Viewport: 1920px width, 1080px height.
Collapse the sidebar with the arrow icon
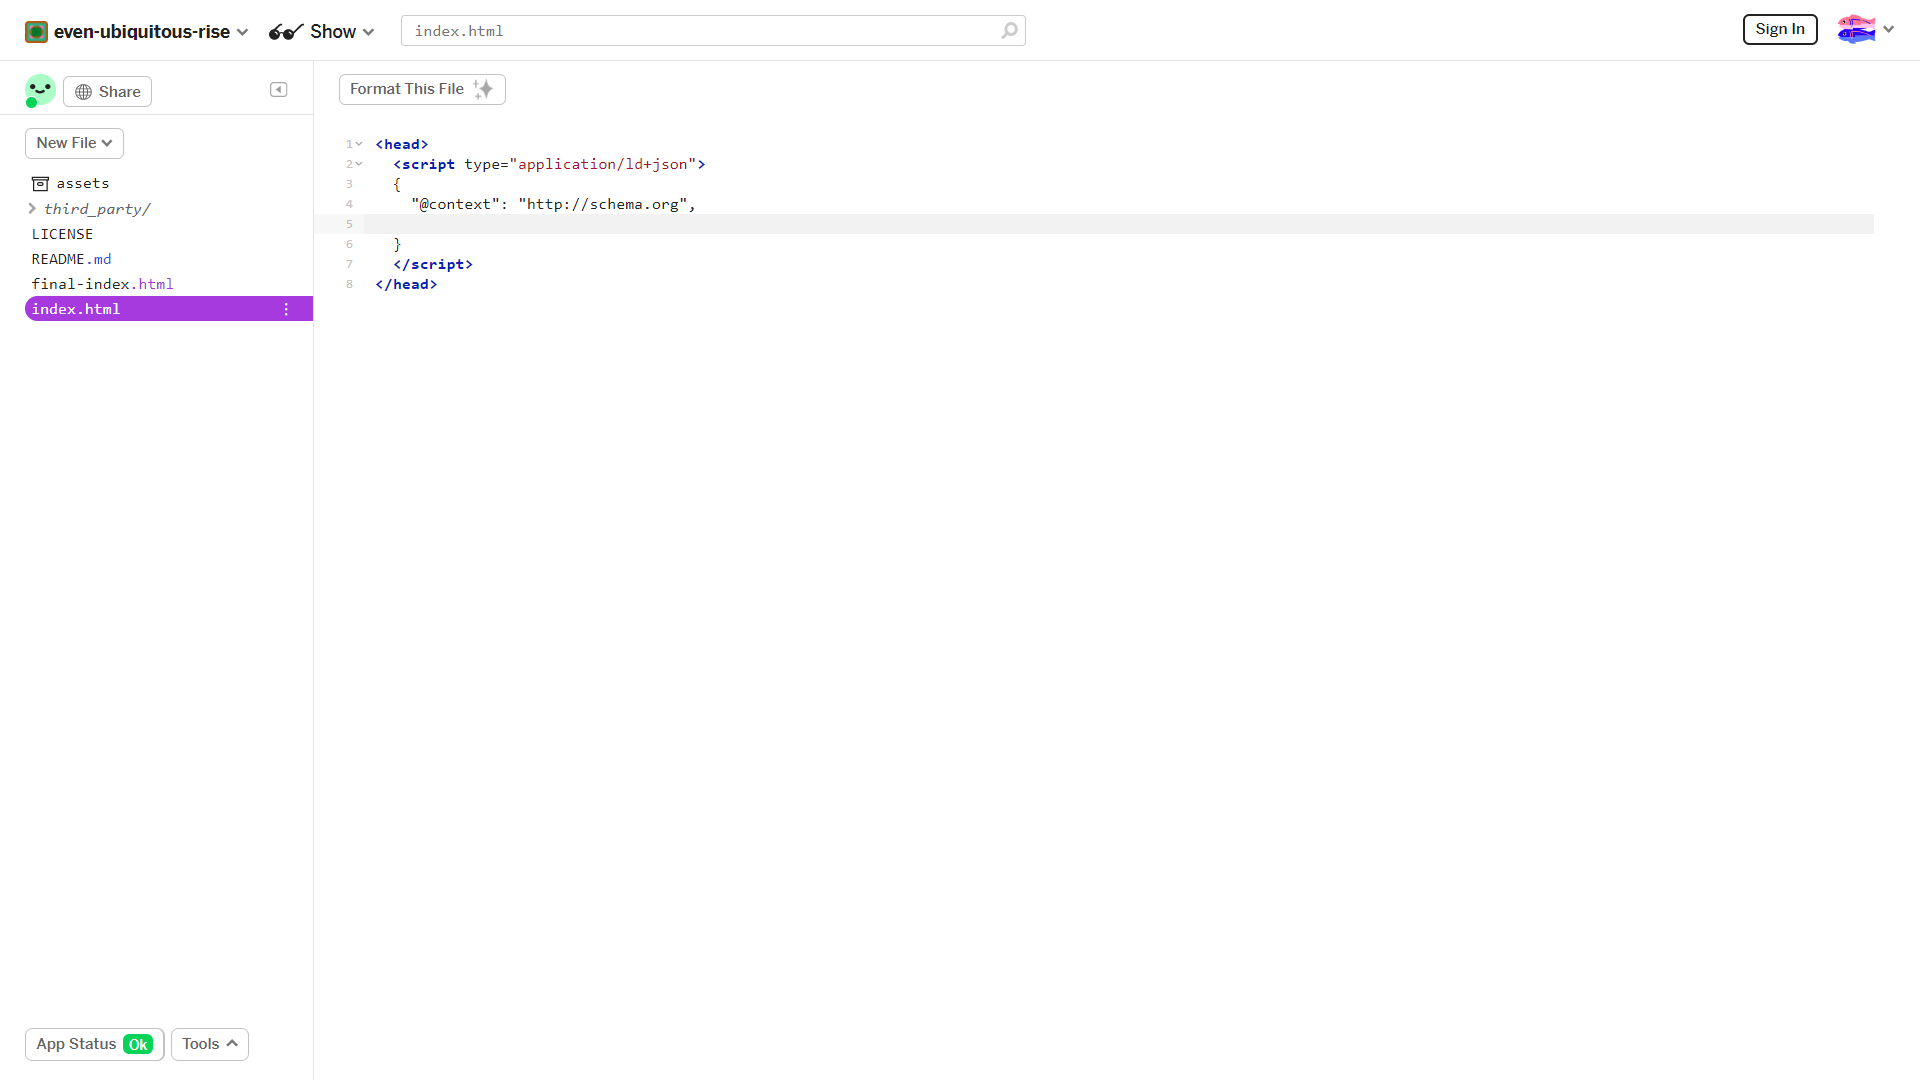point(279,90)
